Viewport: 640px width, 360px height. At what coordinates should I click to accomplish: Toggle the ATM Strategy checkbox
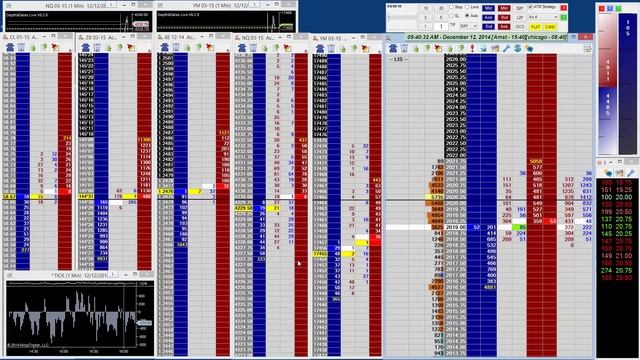pos(530,7)
